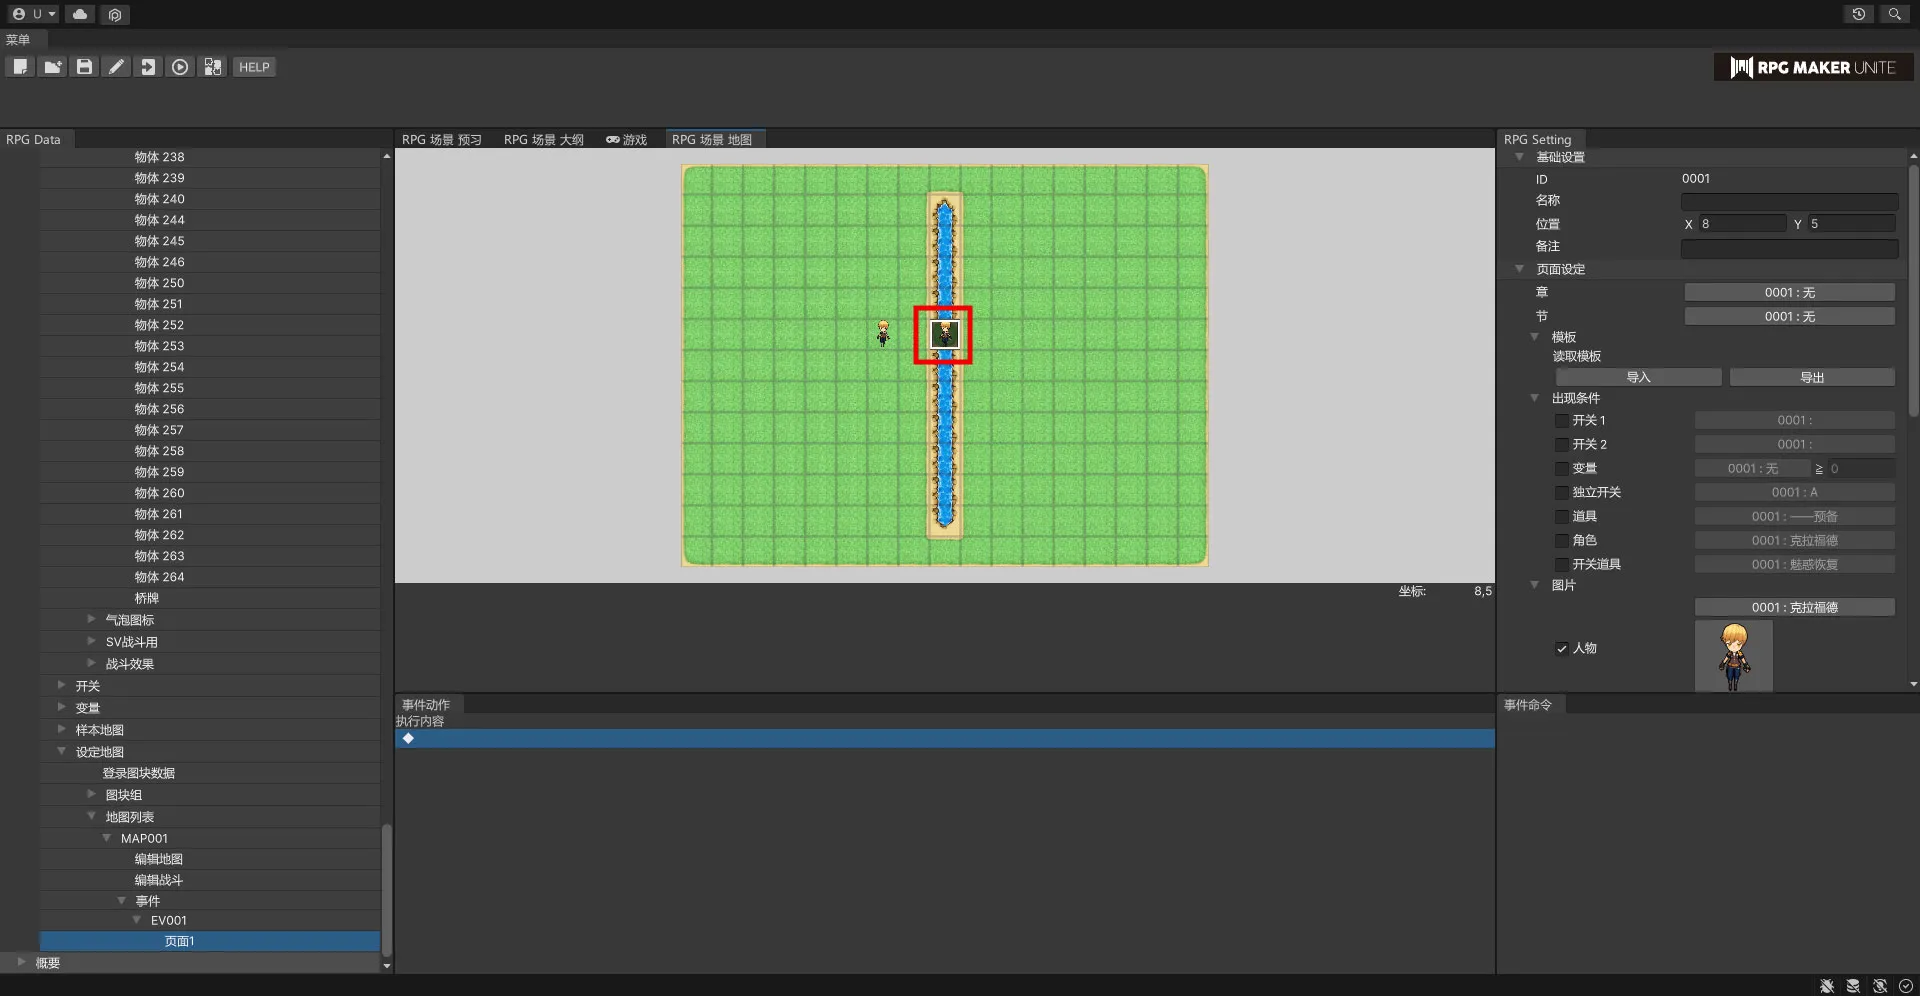The width and height of the screenshot is (1920, 996).
Task: Click the 导入 template button
Action: [1638, 377]
